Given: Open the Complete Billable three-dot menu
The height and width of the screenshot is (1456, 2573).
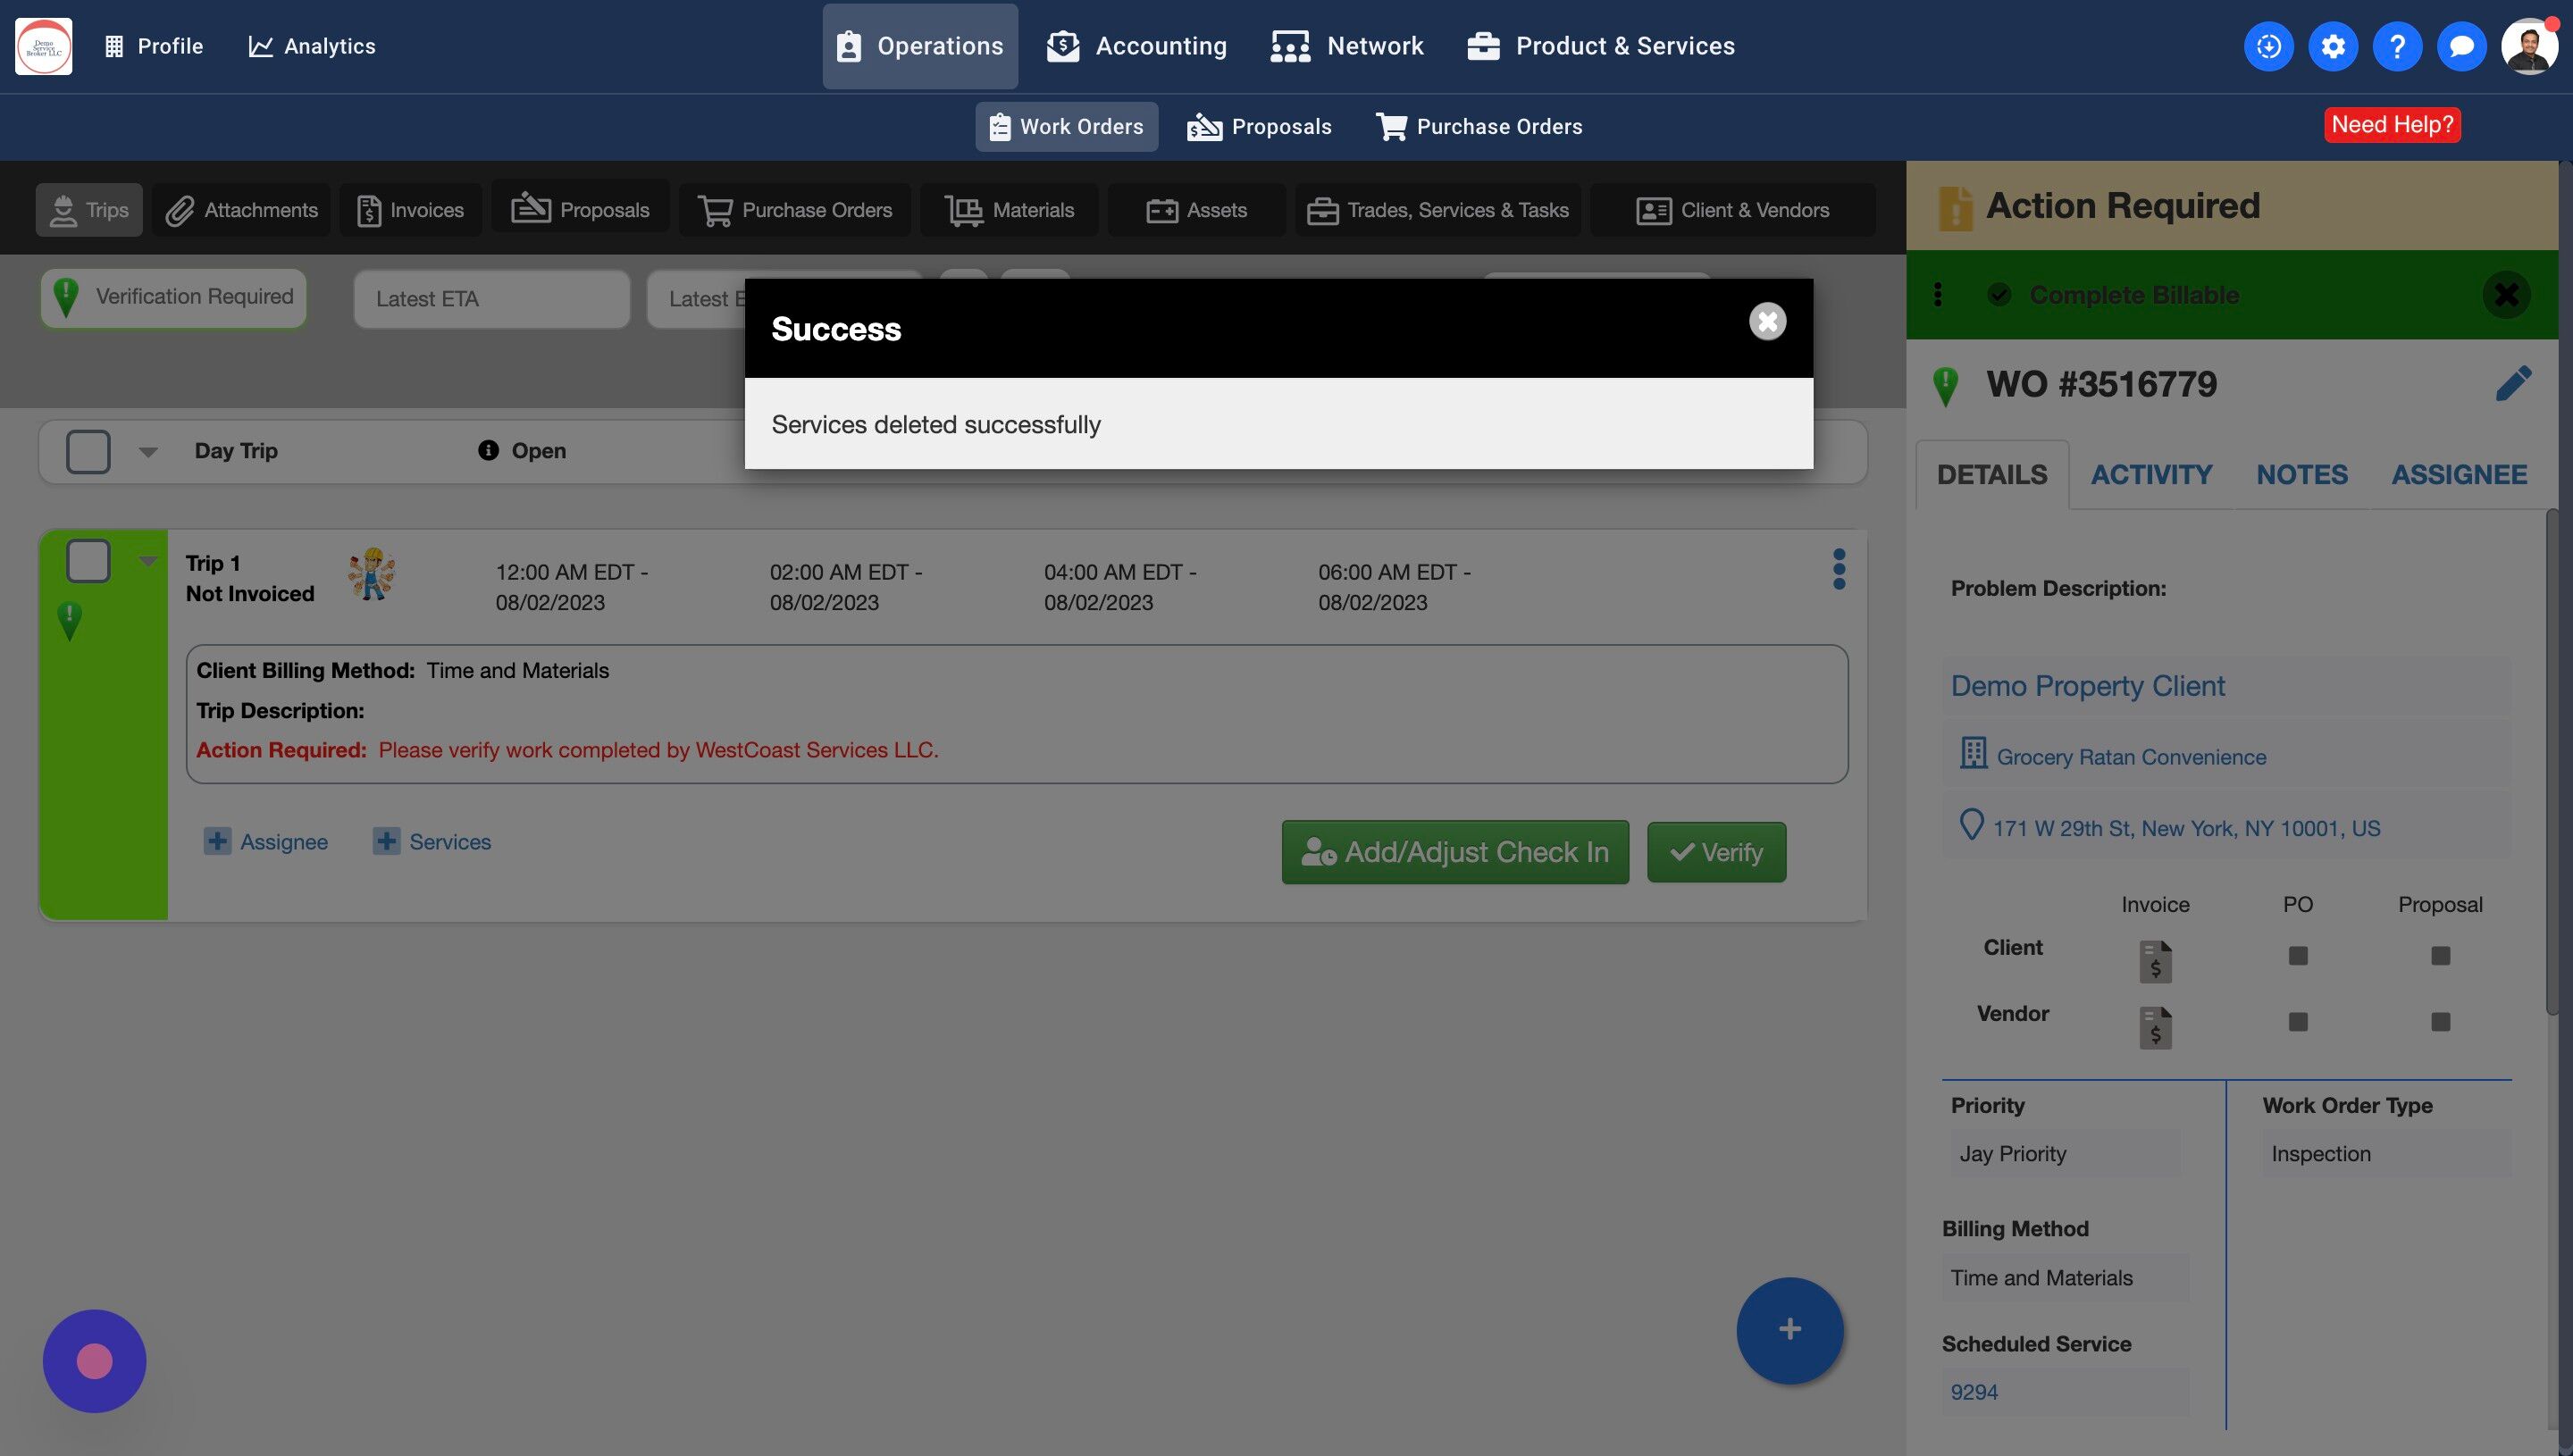Looking at the screenshot, I should [1938, 295].
